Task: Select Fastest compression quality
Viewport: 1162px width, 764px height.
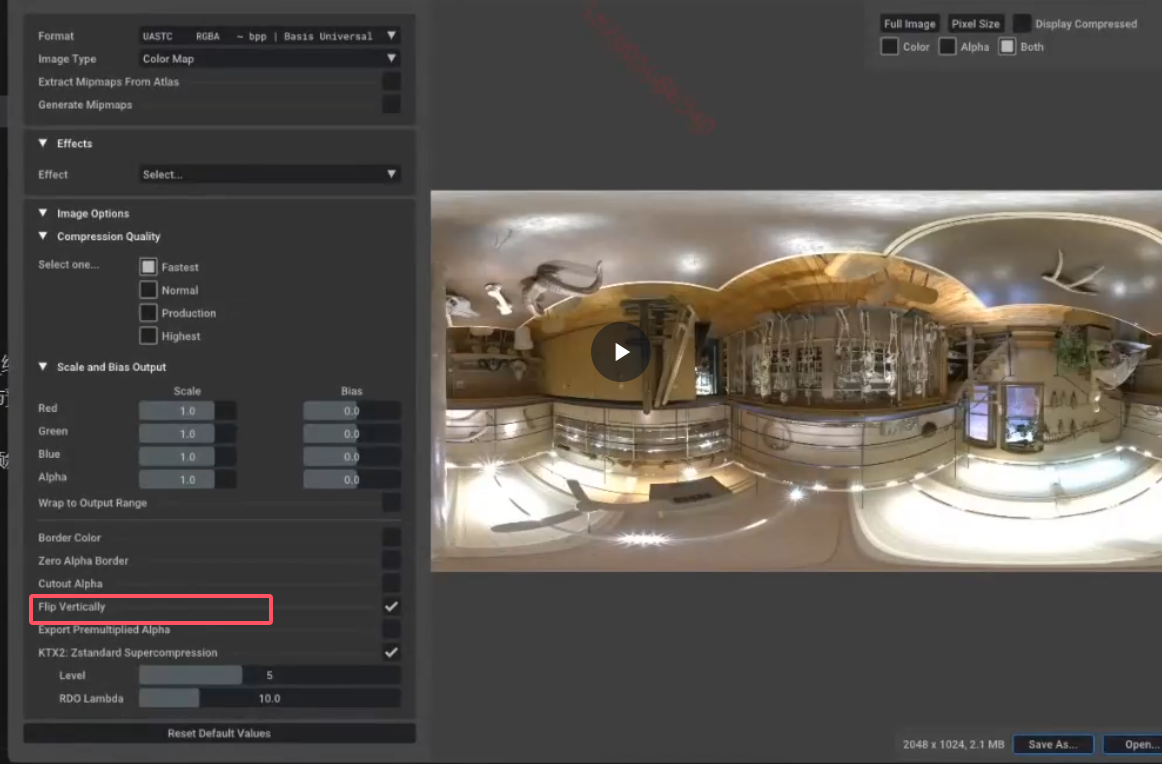Action: point(148,267)
